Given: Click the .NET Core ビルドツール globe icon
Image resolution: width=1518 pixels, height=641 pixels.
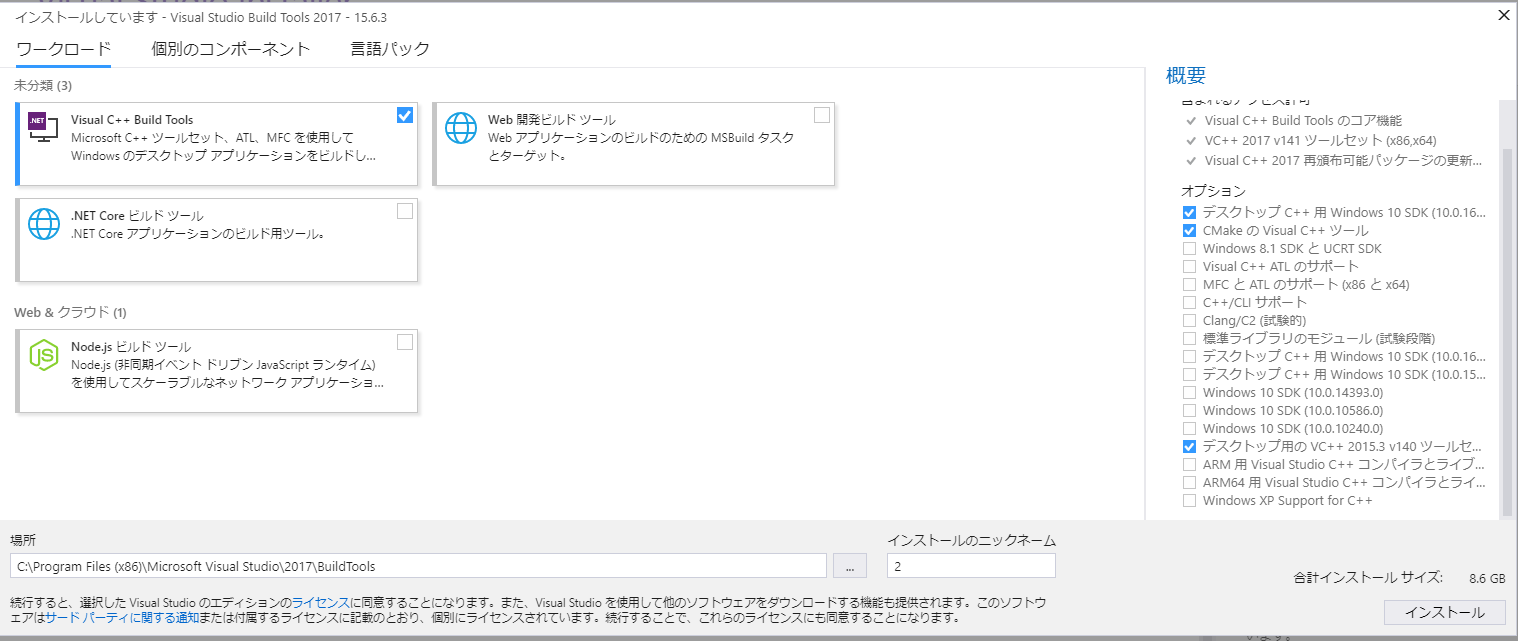Looking at the screenshot, I should pyautogui.click(x=43, y=224).
